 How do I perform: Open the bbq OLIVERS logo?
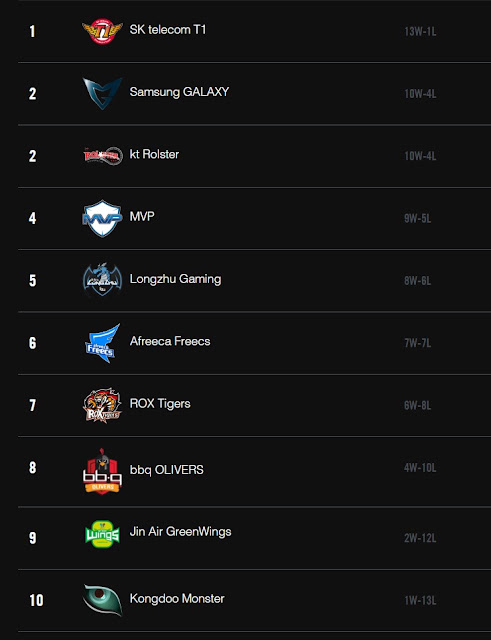(102, 471)
